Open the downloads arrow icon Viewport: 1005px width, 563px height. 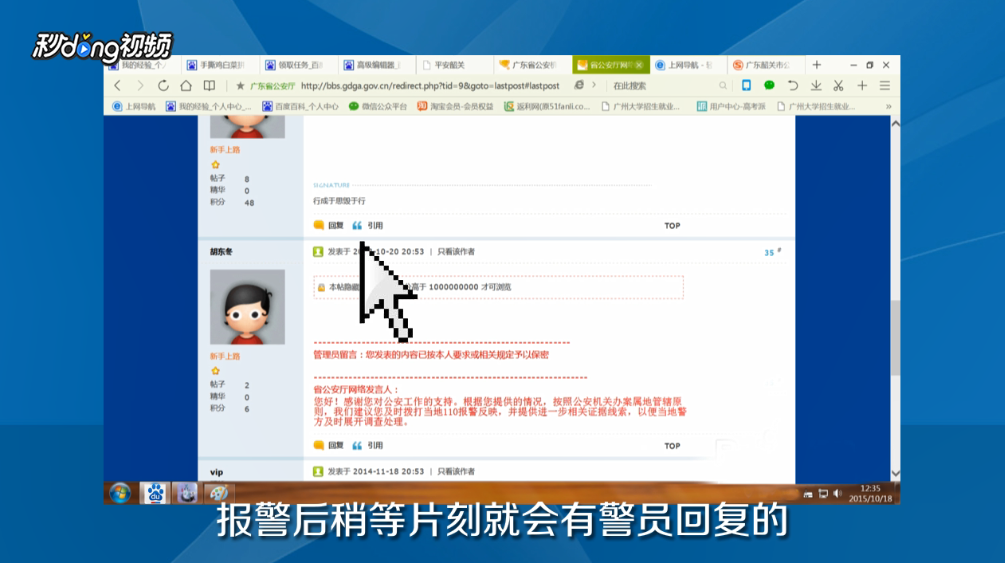pyautogui.click(x=816, y=85)
